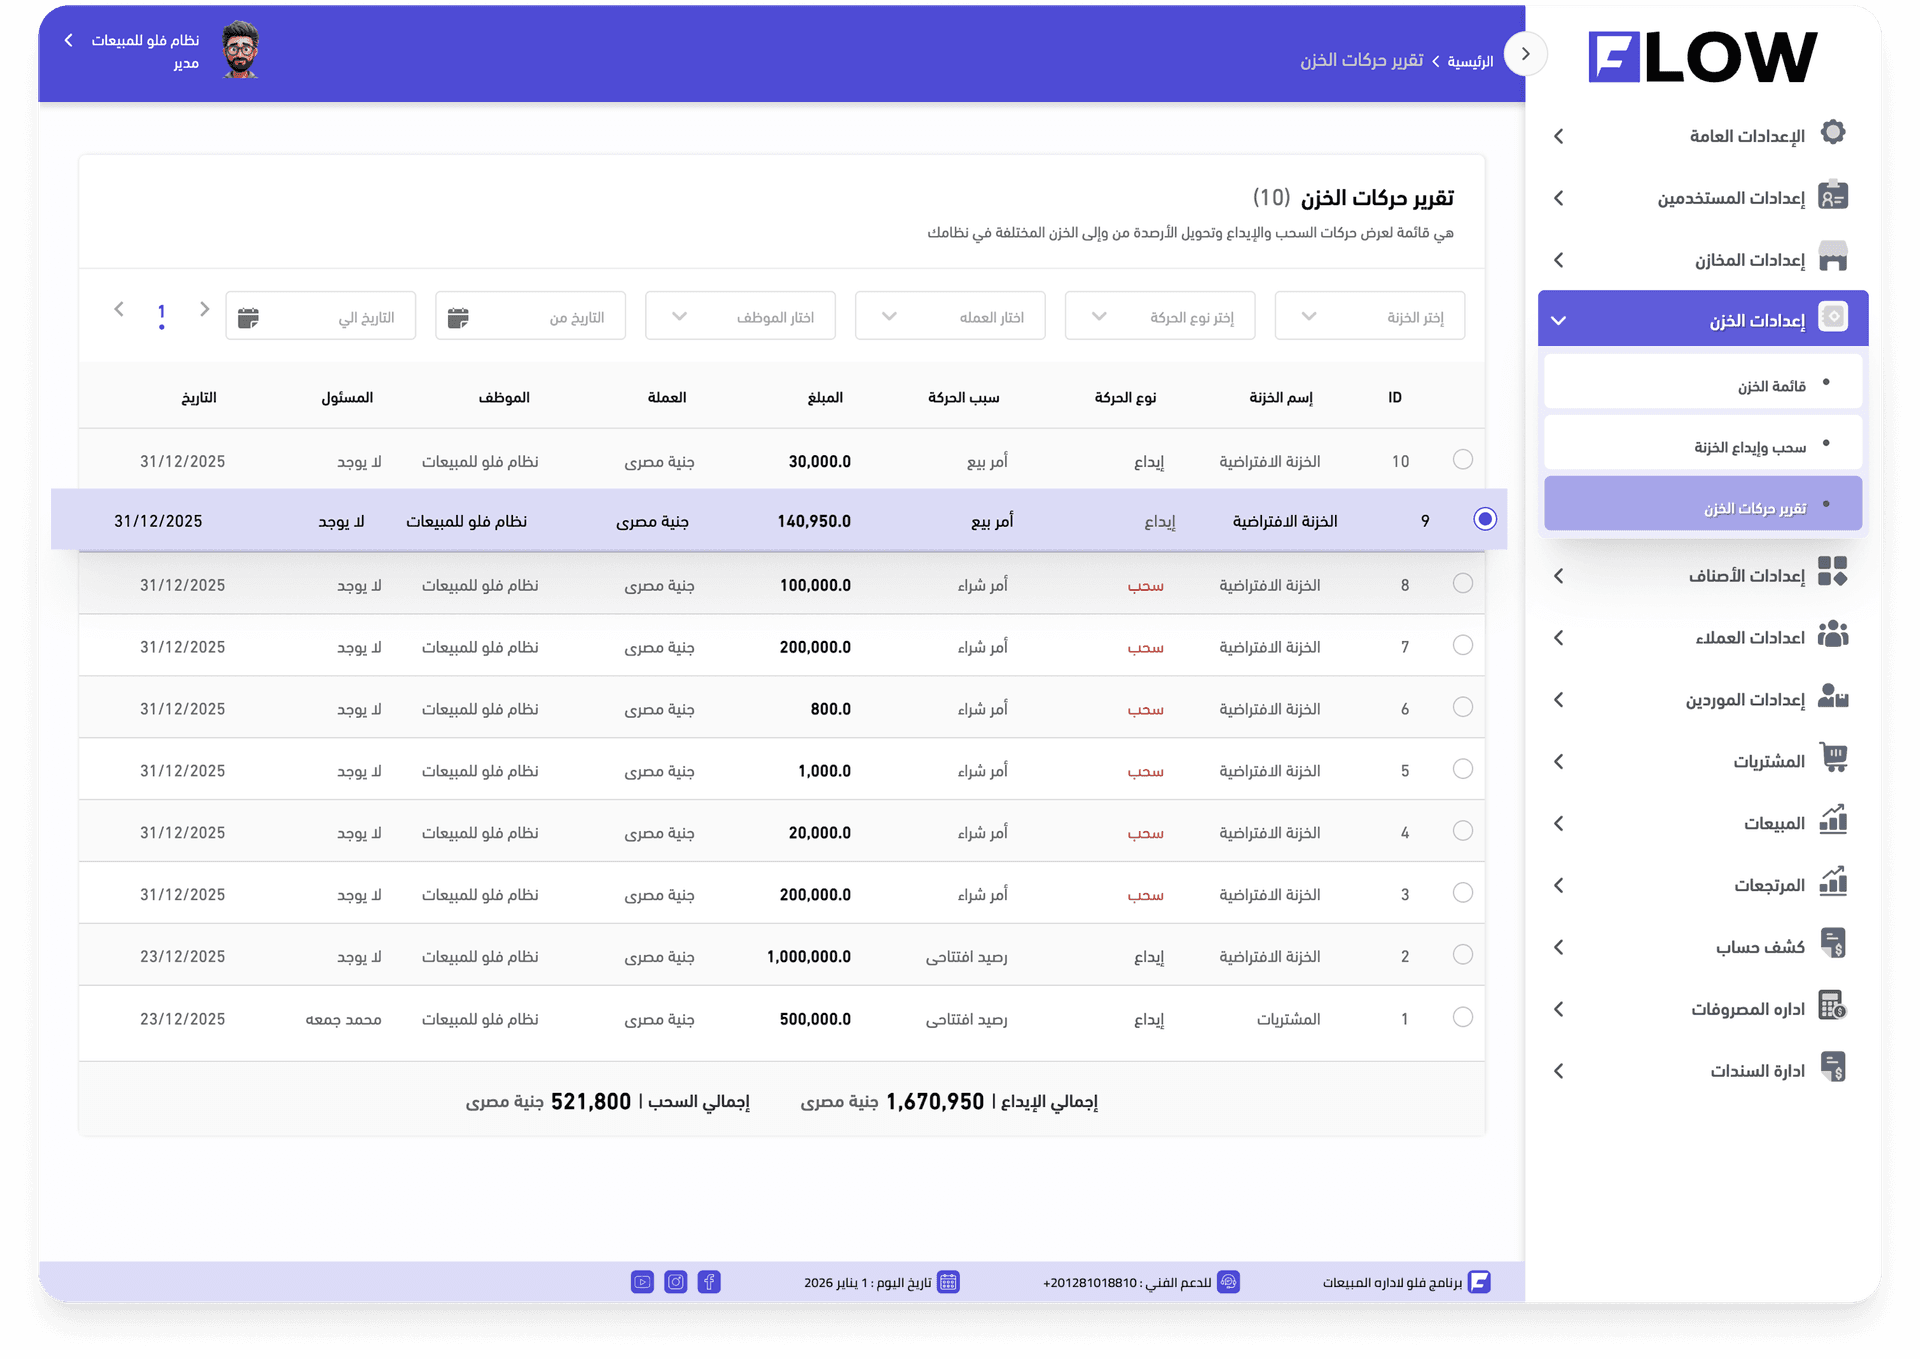Screen dimensions: 1920x1359
Task: Open the قائمة الخزن menu item
Action: point(1702,382)
